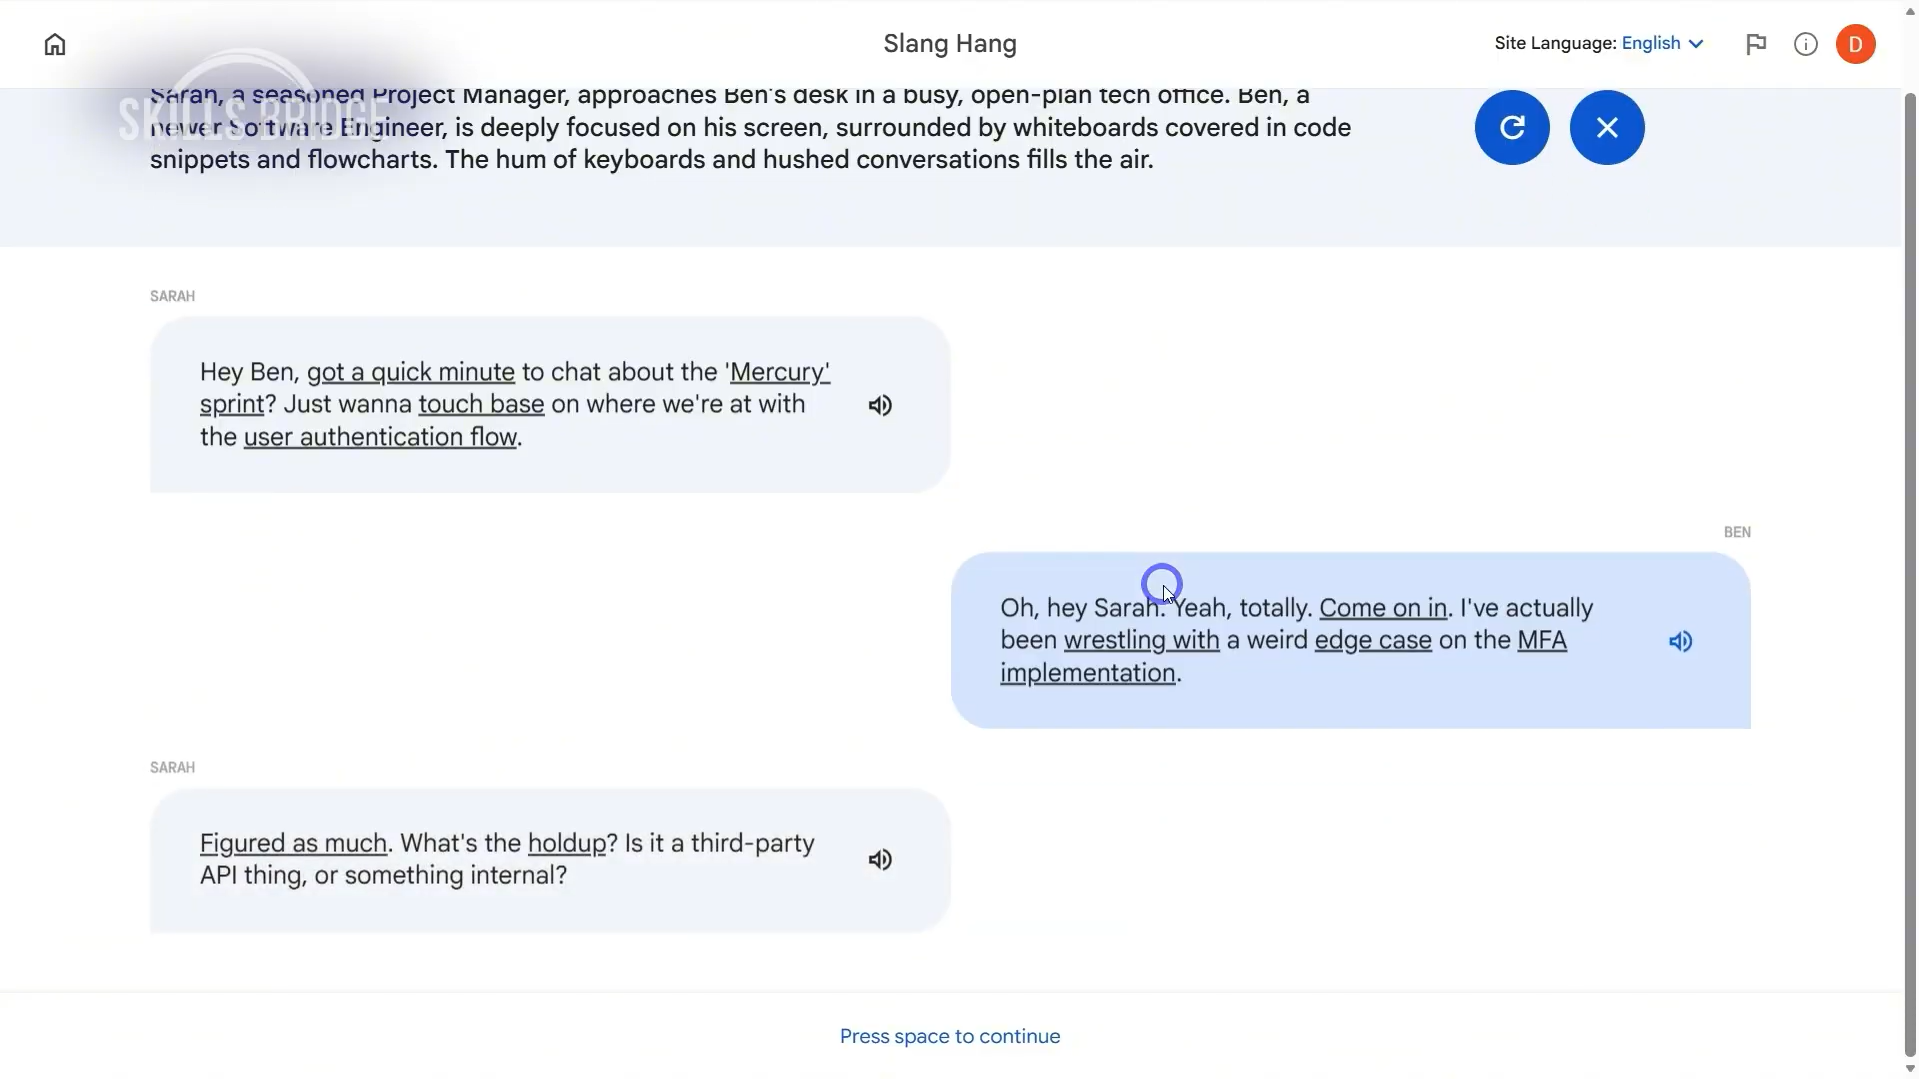
Task: Close the conversation with the X button
Action: tap(1607, 127)
